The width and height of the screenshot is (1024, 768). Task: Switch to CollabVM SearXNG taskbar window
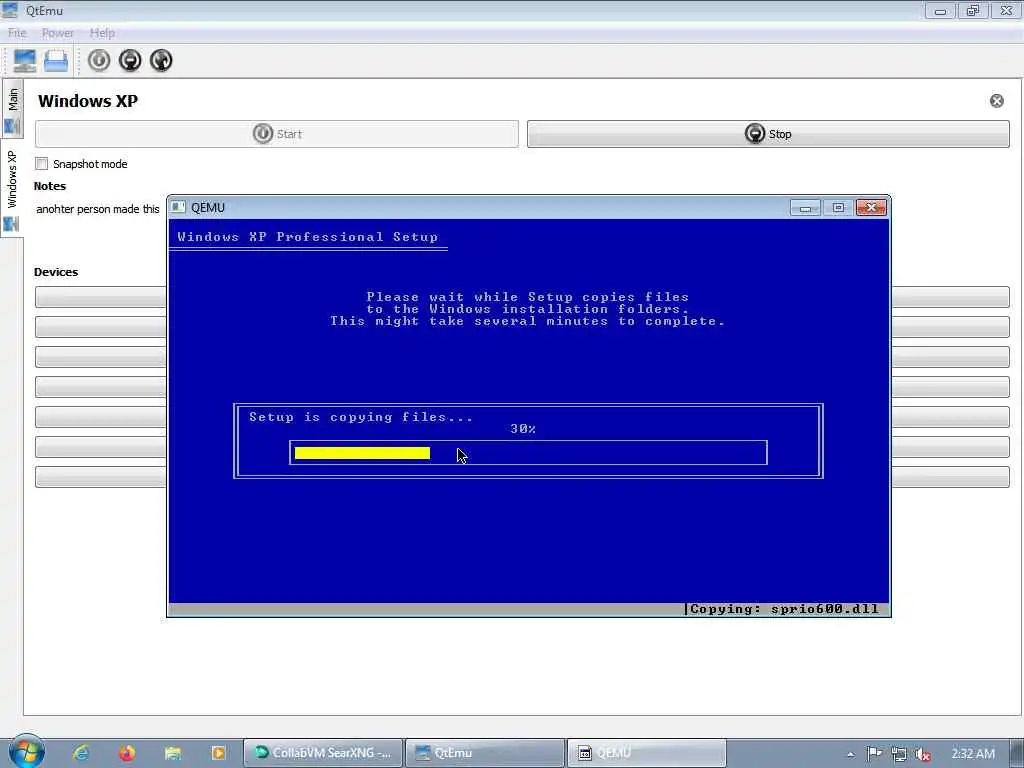(x=323, y=753)
